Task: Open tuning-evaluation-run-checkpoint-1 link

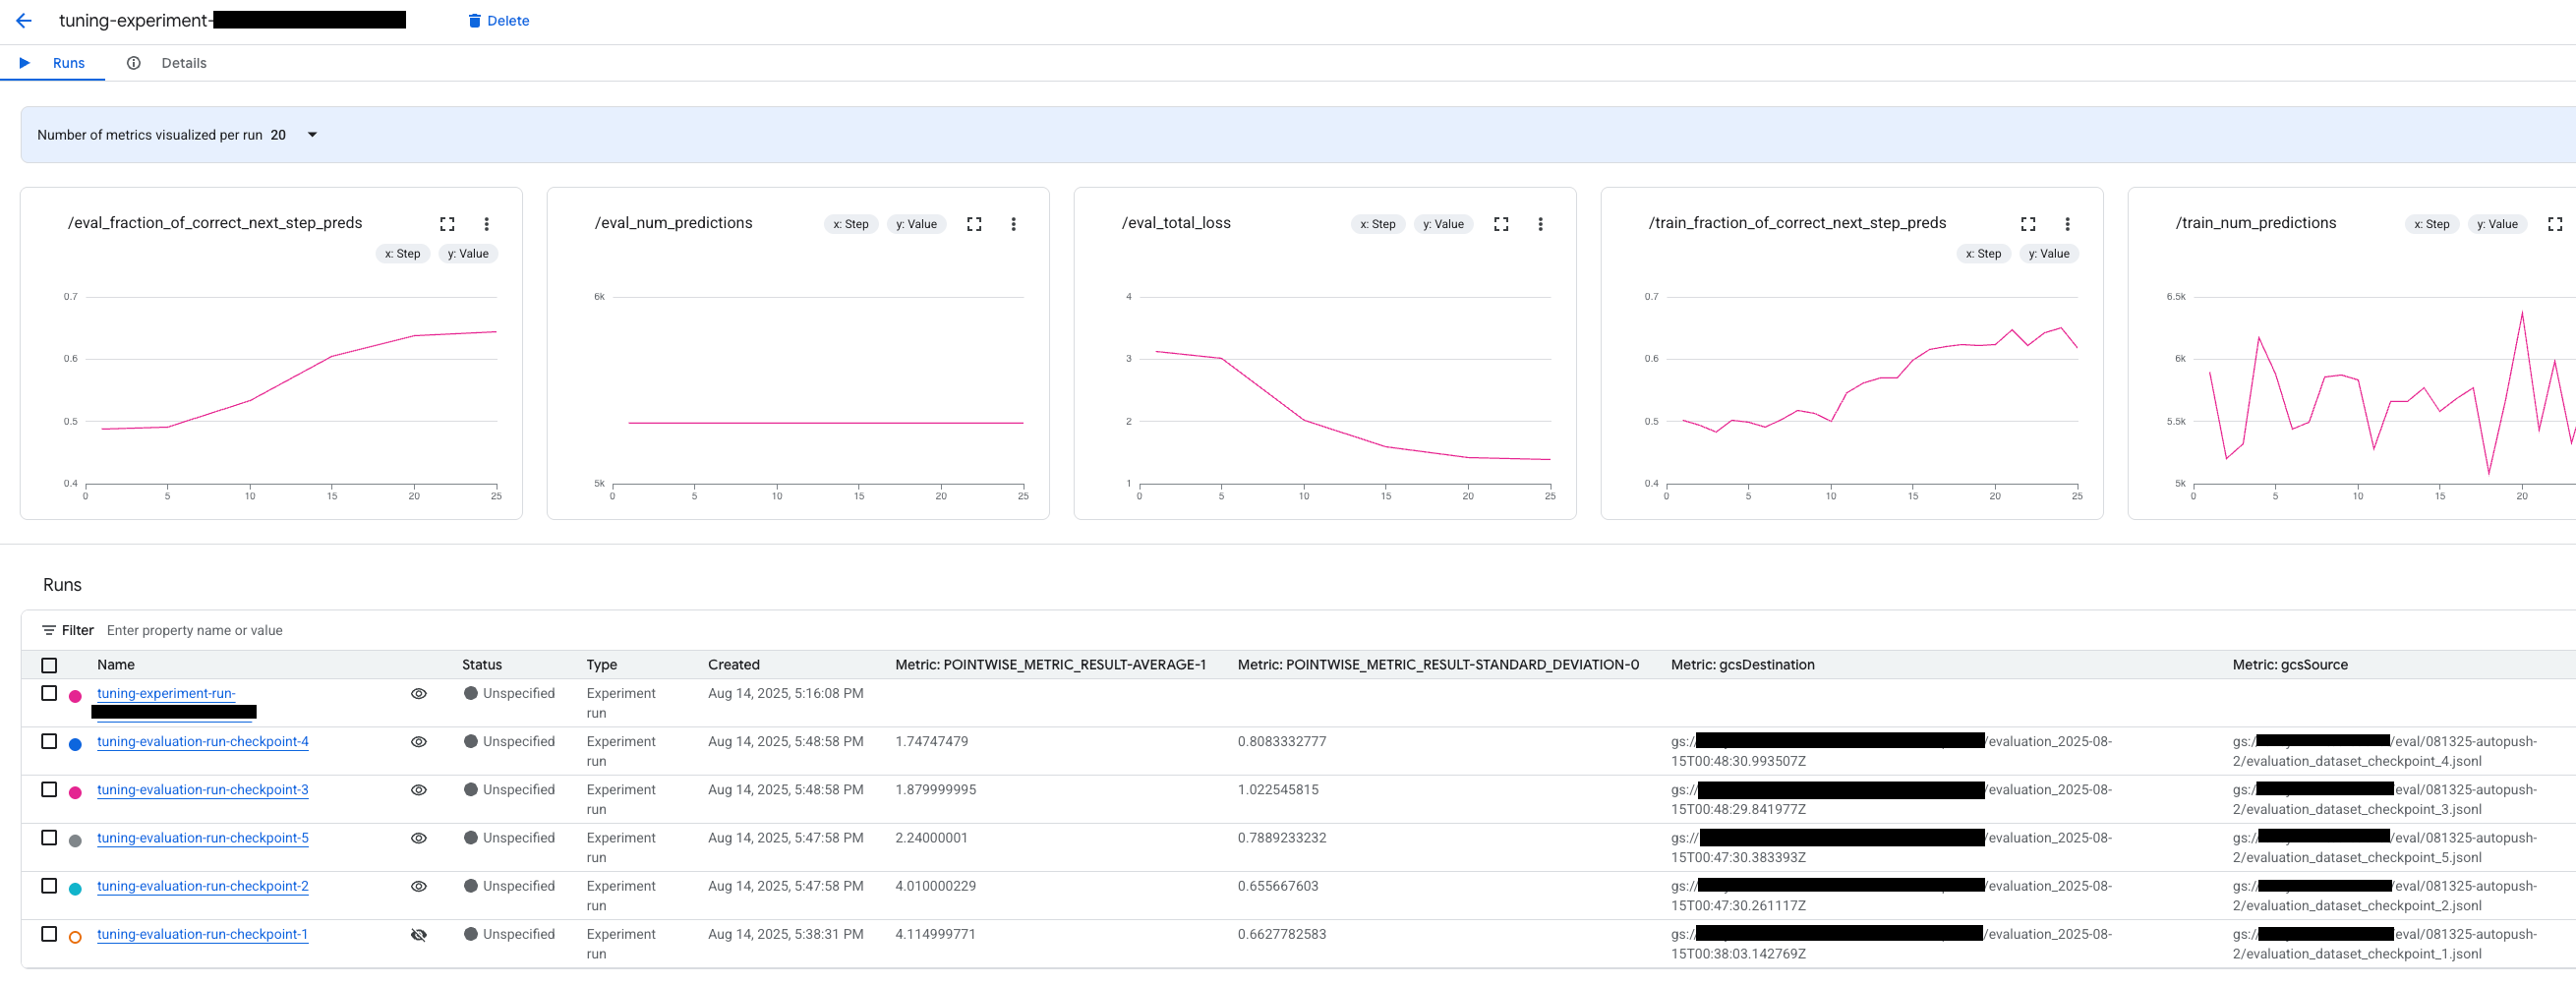Action: pyautogui.click(x=202, y=934)
